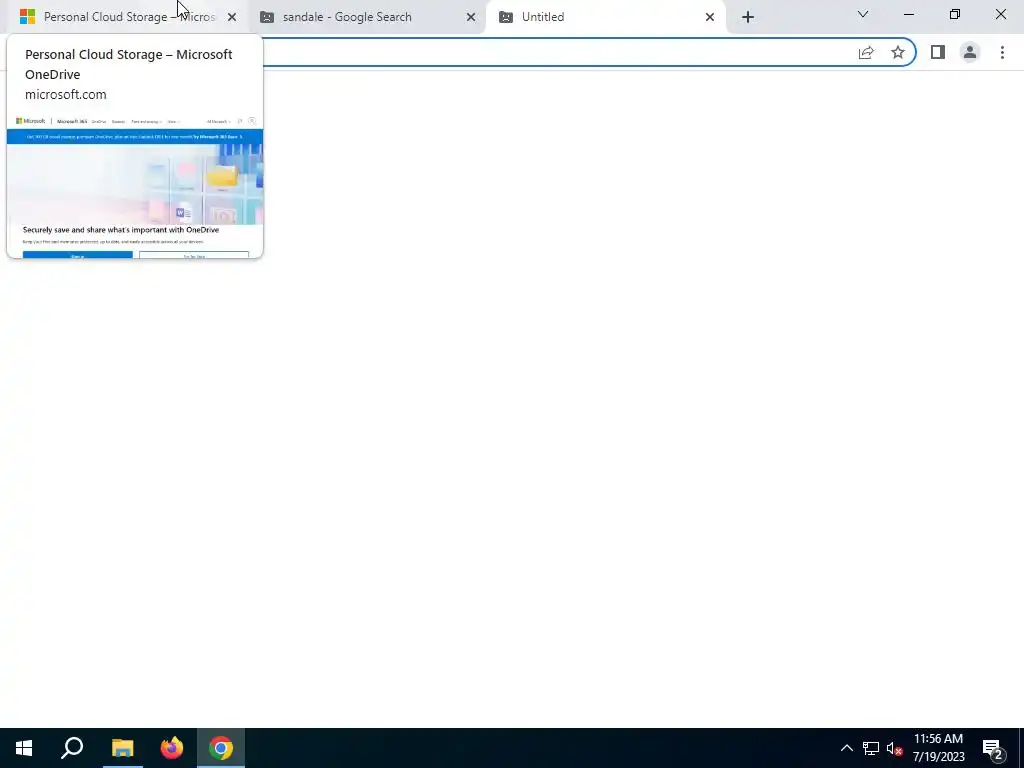This screenshot has height=768, width=1024.
Task: Open the notification action center
Action: click(993, 748)
